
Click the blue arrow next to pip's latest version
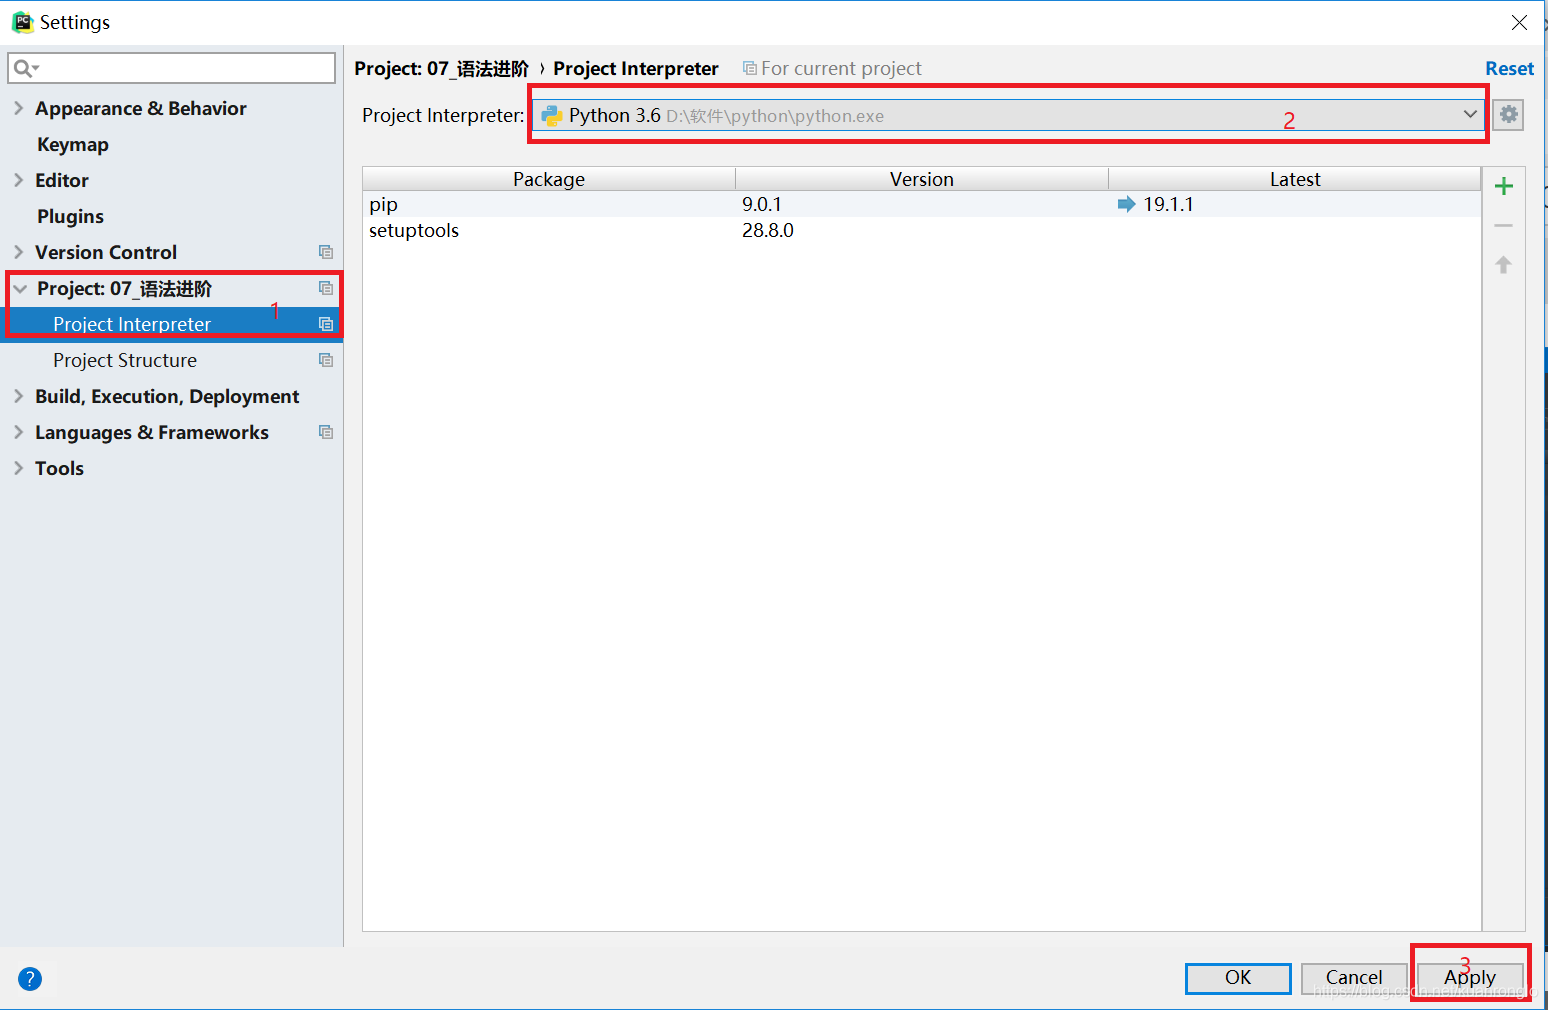tap(1126, 203)
